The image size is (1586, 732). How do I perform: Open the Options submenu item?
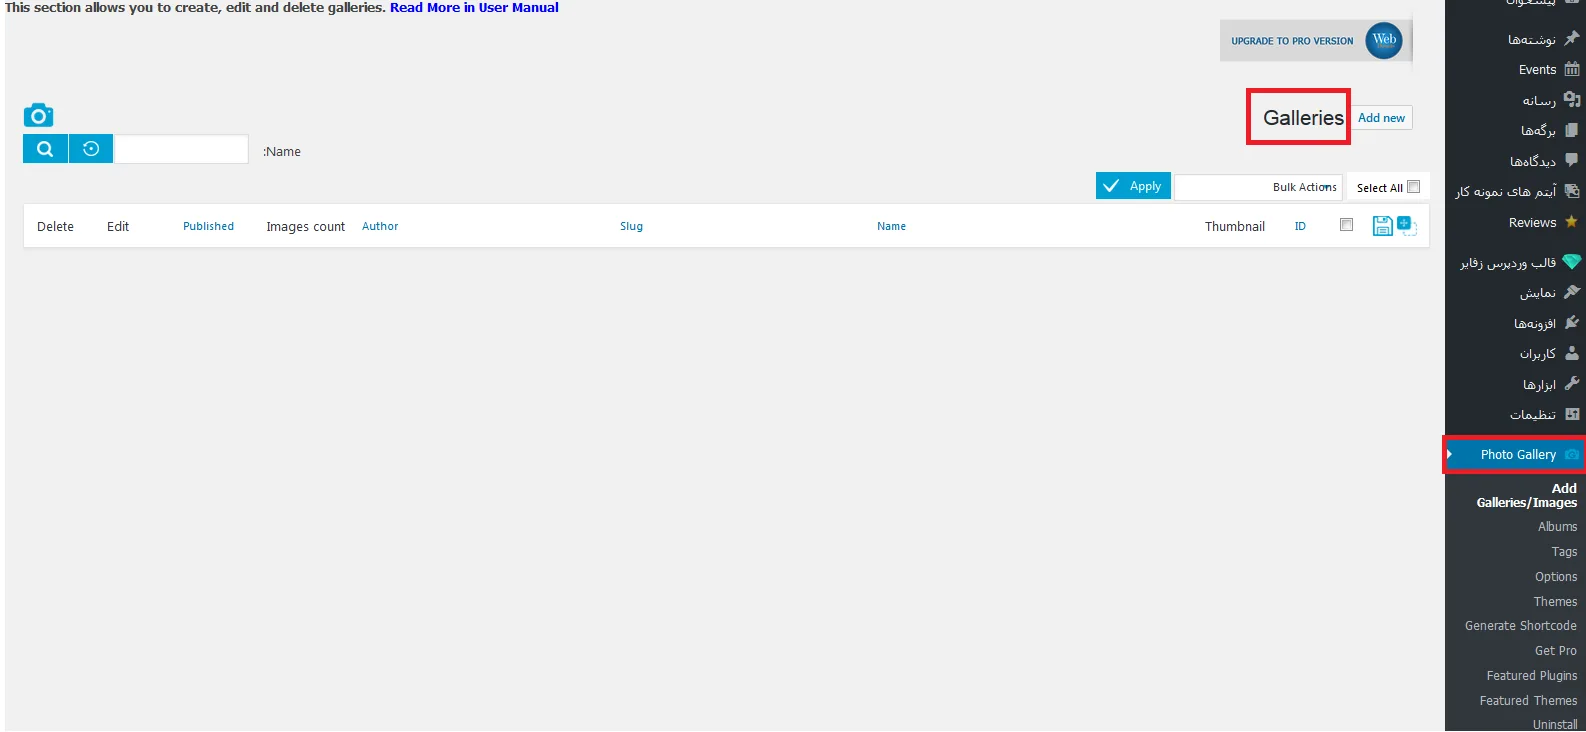pos(1556,576)
